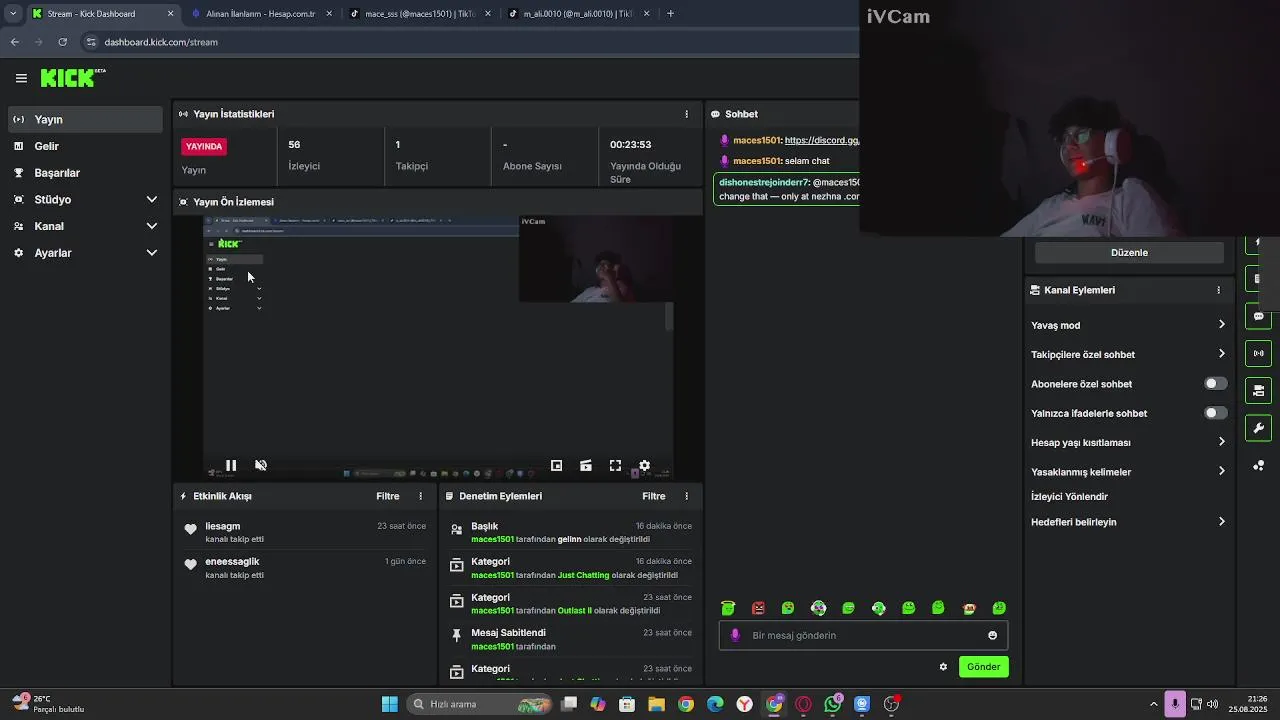This screenshot has width=1280, height=720.
Task: Open options of Yayın İstatistikleri panel
Action: (686, 114)
